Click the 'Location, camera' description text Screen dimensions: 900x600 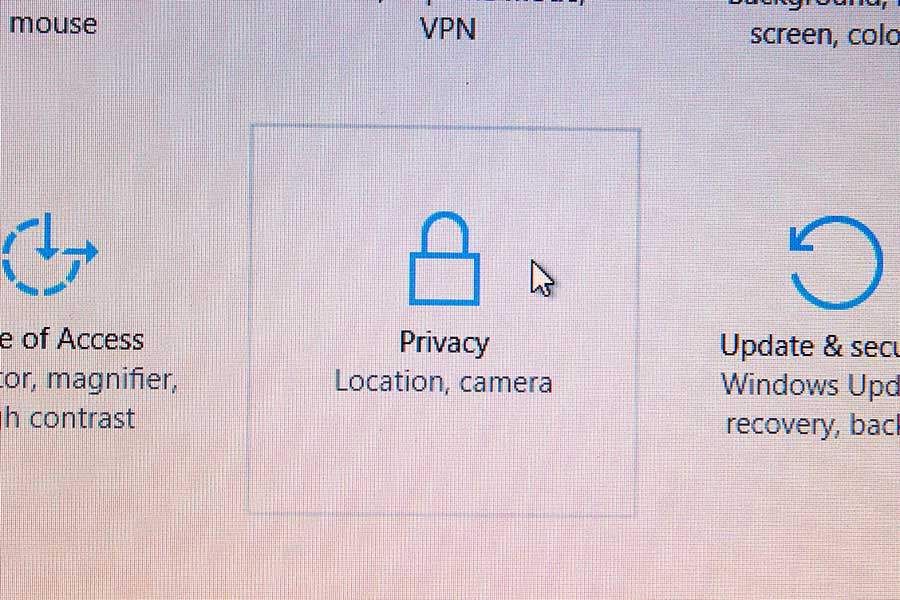[x=443, y=382]
